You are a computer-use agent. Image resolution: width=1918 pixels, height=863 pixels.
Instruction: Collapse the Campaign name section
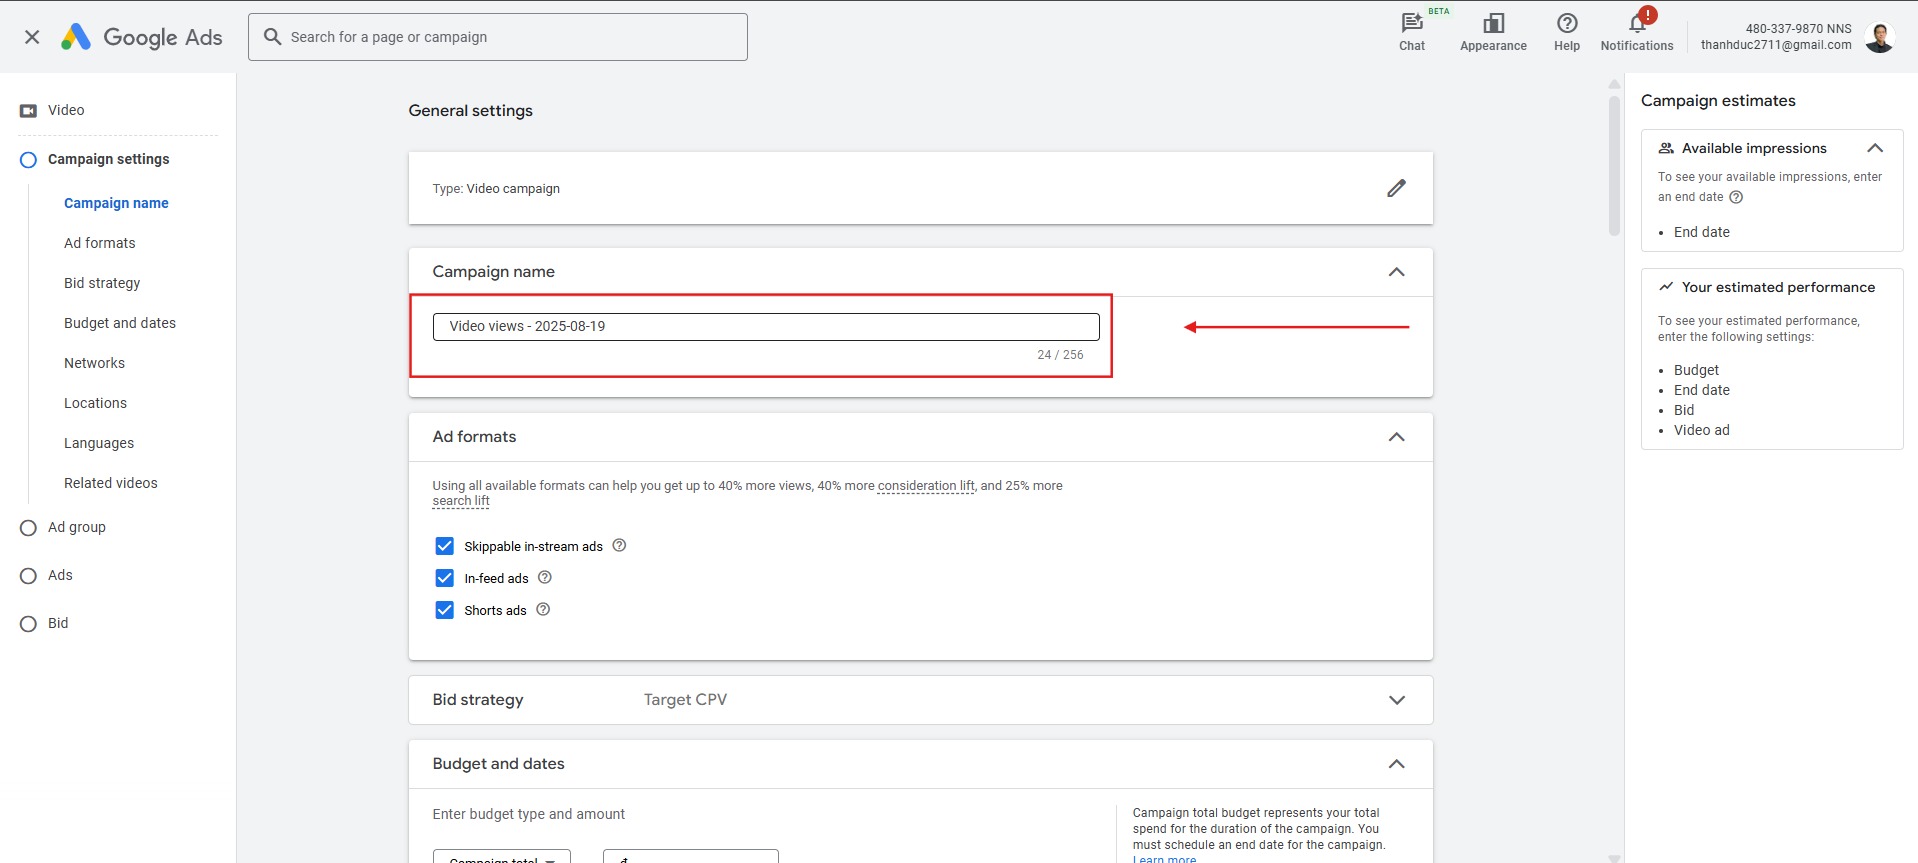coord(1396,272)
